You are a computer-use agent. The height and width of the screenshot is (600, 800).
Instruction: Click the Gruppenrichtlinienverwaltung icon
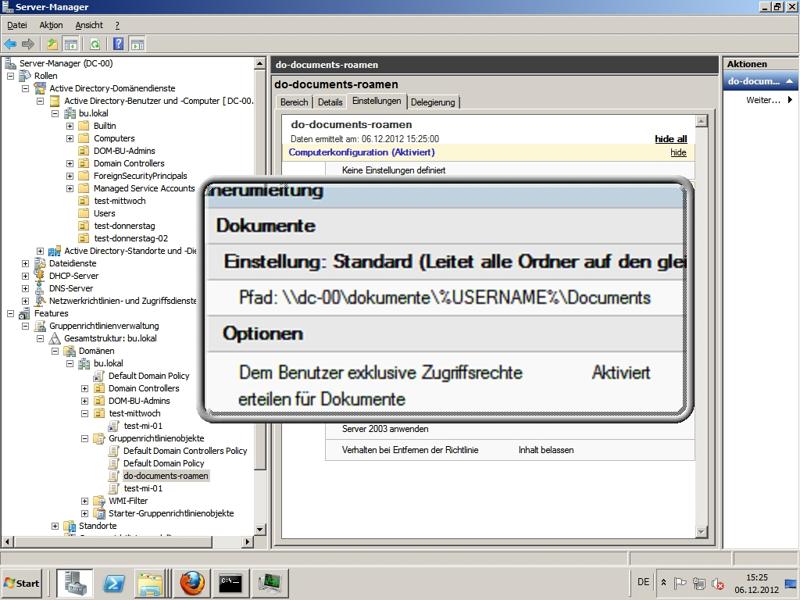tap(40, 326)
